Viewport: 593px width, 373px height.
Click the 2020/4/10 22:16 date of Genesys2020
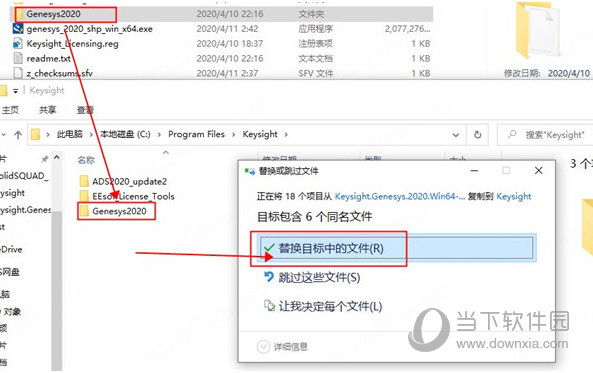tap(230, 14)
